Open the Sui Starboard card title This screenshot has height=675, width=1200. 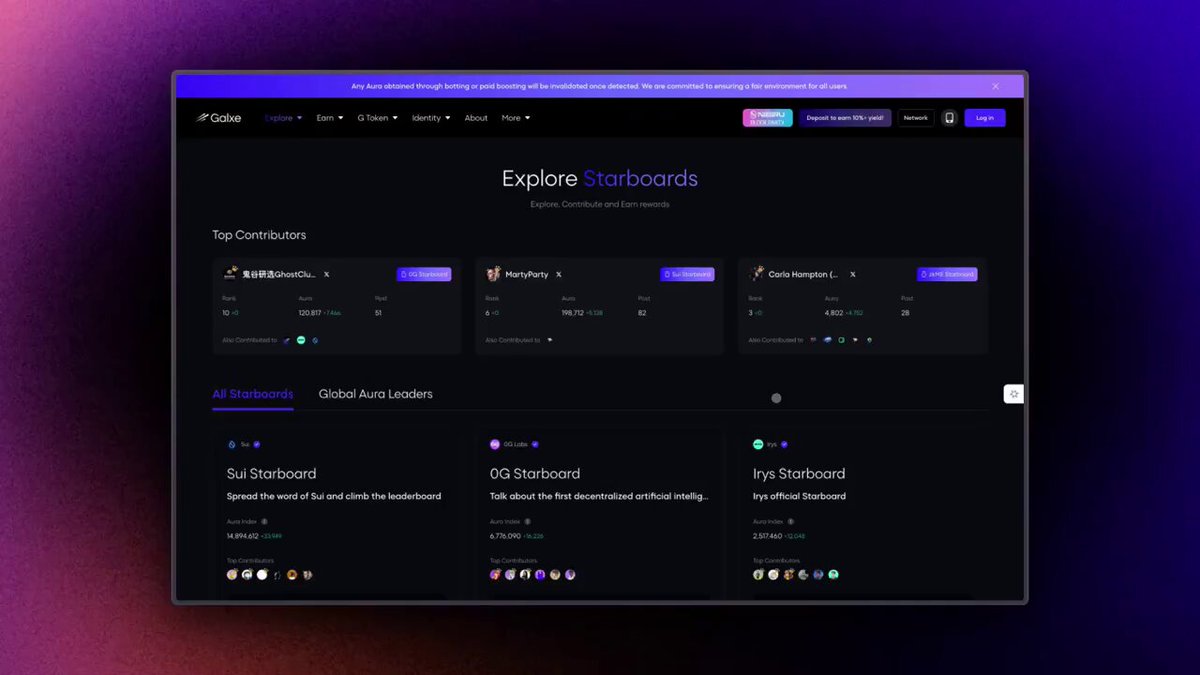tap(271, 474)
